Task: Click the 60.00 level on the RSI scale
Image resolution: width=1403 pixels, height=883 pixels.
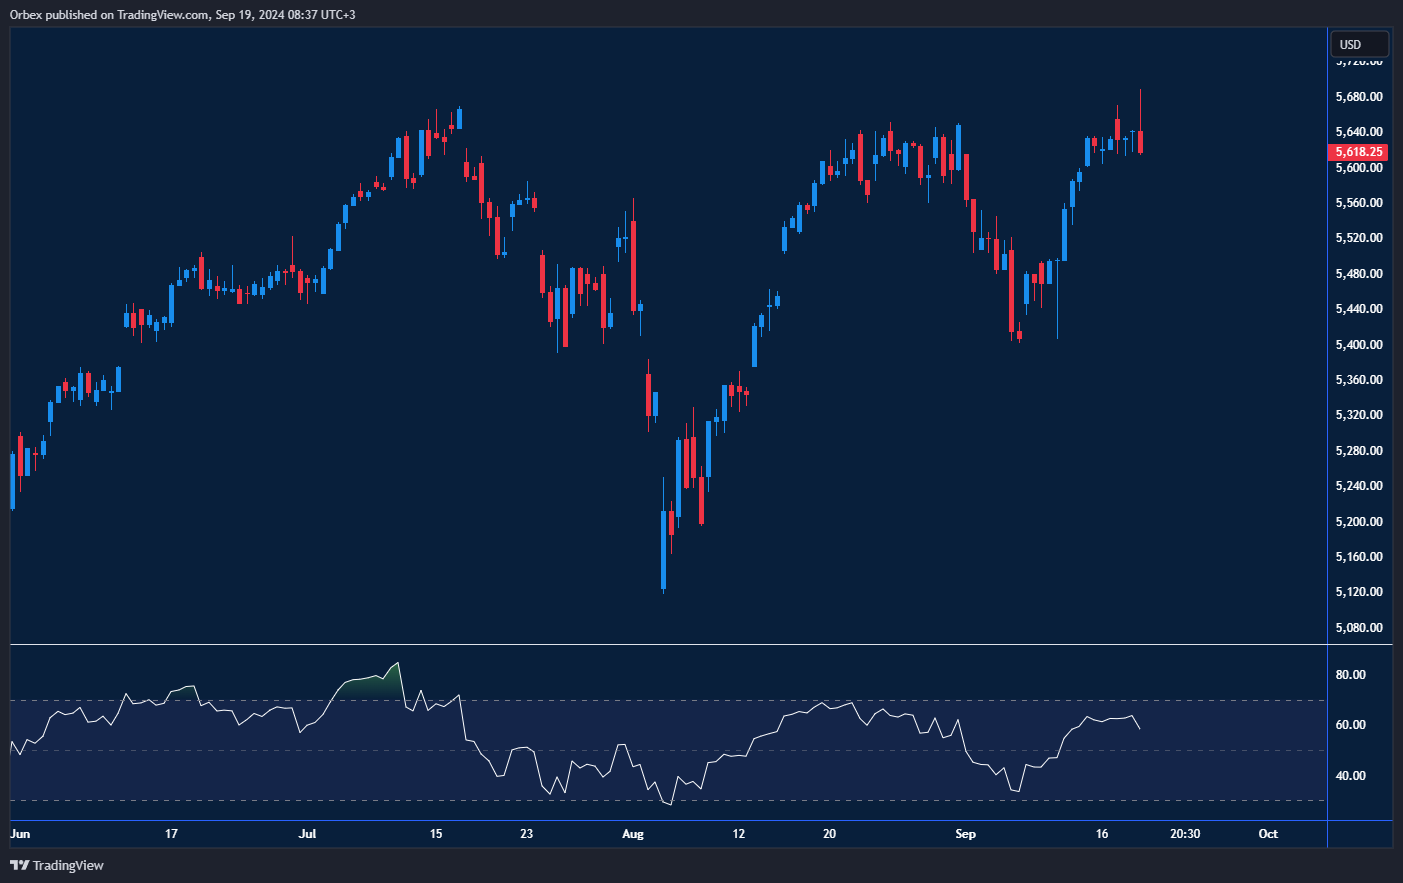Action: pos(1350,725)
